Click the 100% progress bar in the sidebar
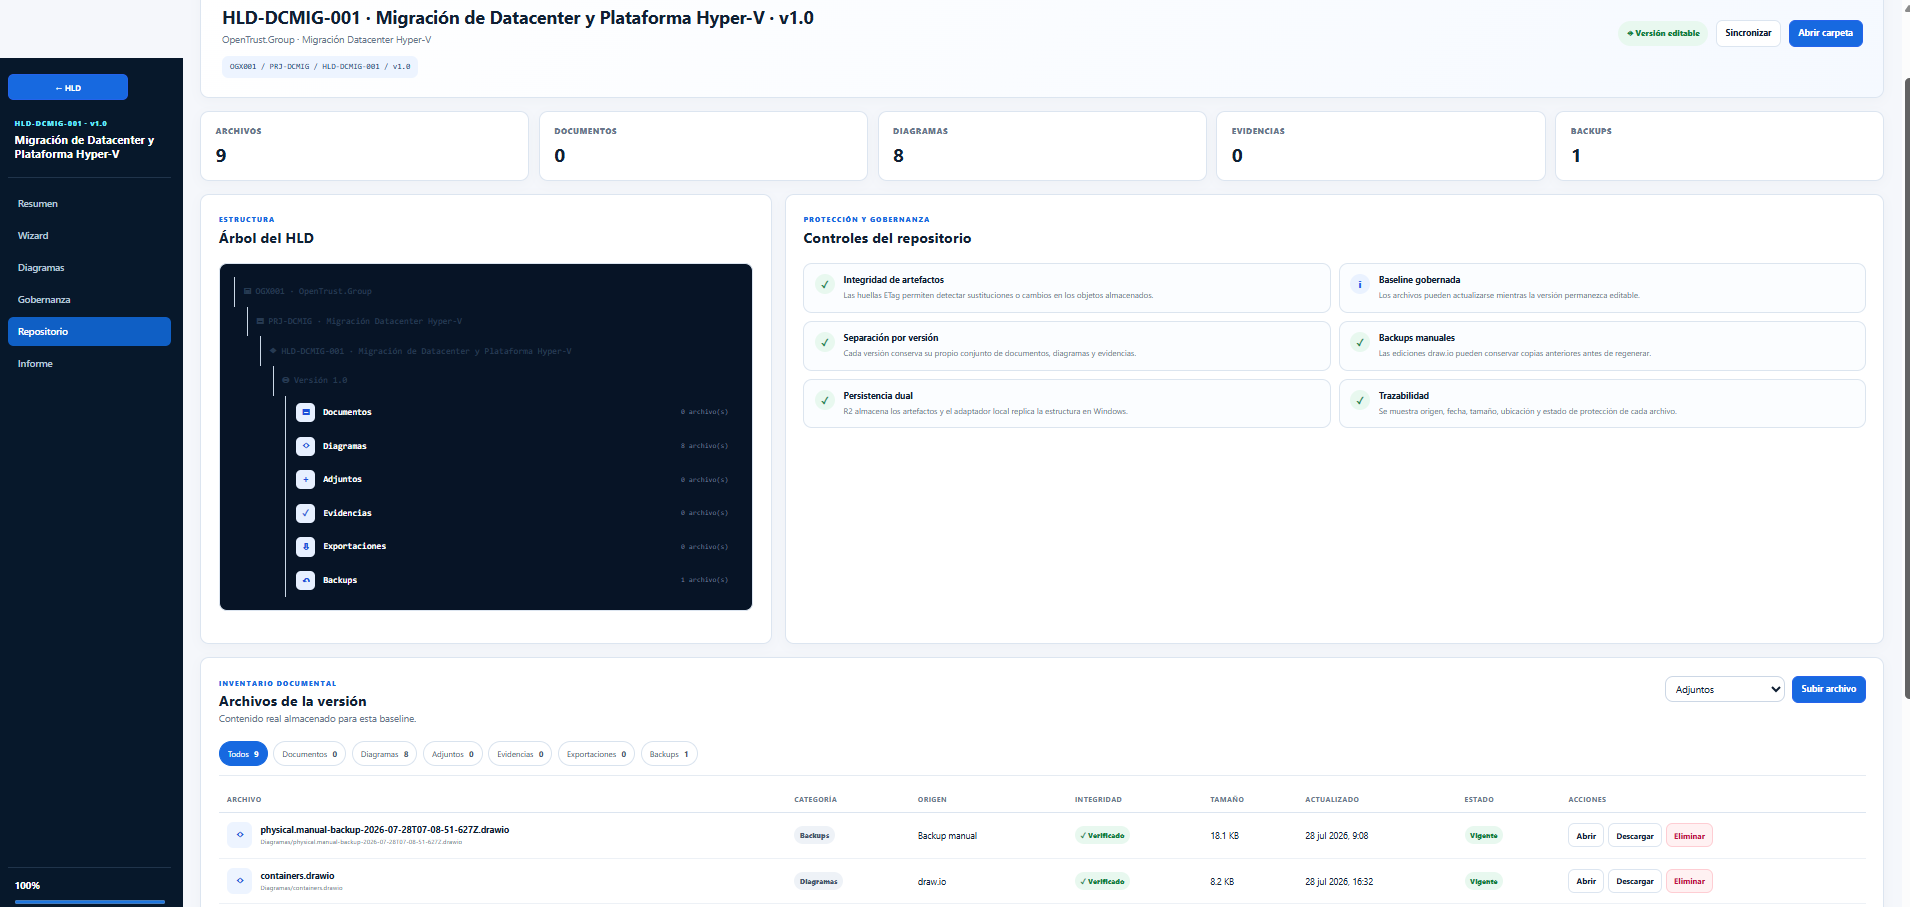This screenshot has height=907, width=1910. (90, 902)
